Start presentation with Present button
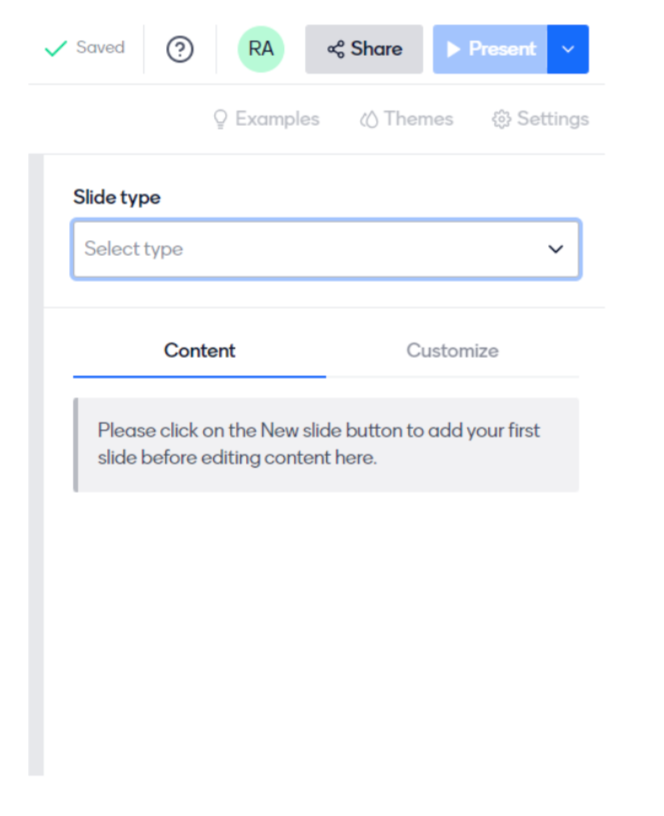The width and height of the screenshot is (664, 816). tap(490, 49)
